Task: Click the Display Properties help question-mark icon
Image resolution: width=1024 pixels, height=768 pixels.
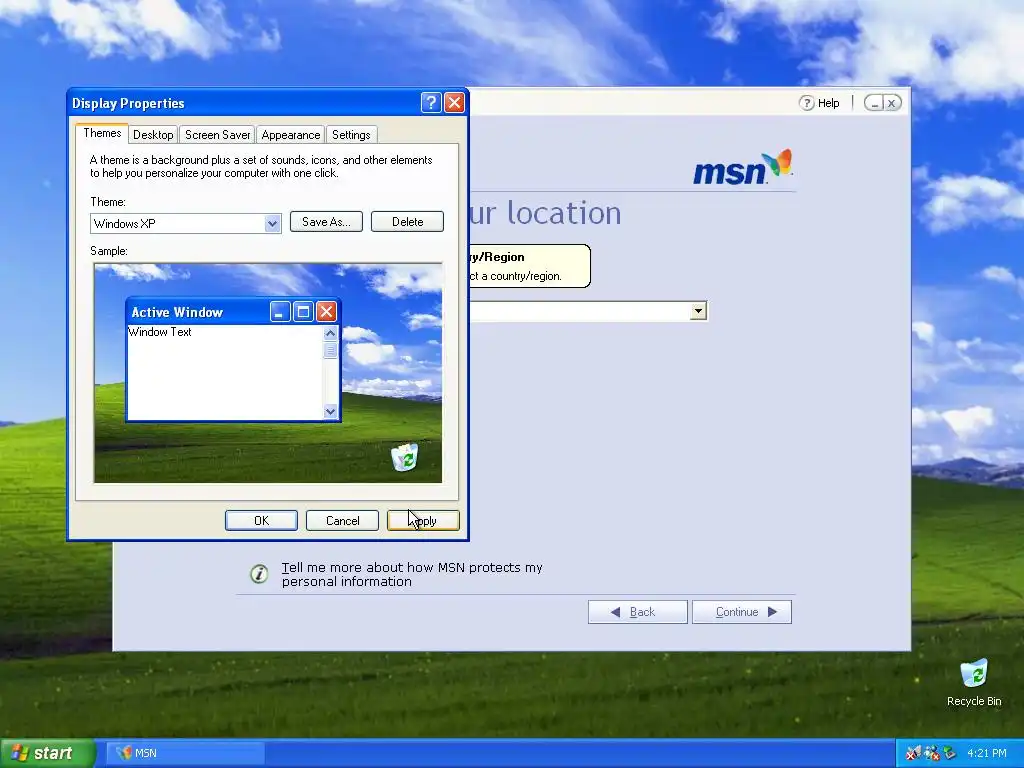Action: (431, 103)
